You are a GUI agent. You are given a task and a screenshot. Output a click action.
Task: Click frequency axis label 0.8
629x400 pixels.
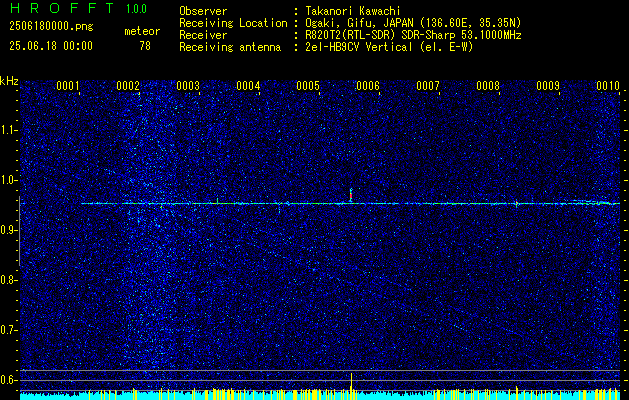(7, 280)
